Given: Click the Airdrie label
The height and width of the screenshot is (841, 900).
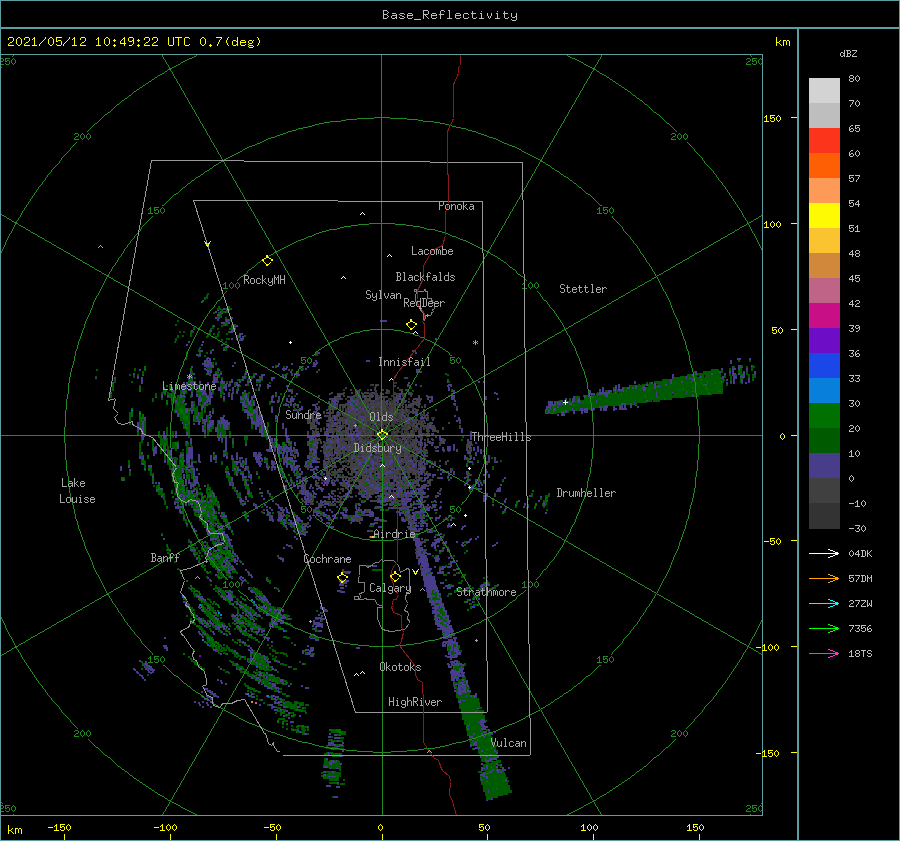Looking at the screenshot, I should click(394, 534).
